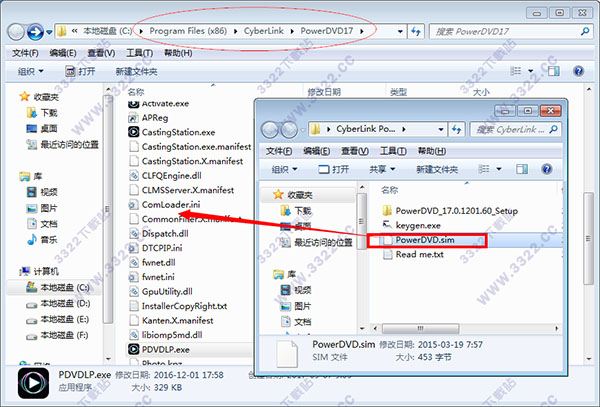The width and height of the screenshot is (600, 407).
Task: Select keygen.exe in front window
Action: coord(412,225)
